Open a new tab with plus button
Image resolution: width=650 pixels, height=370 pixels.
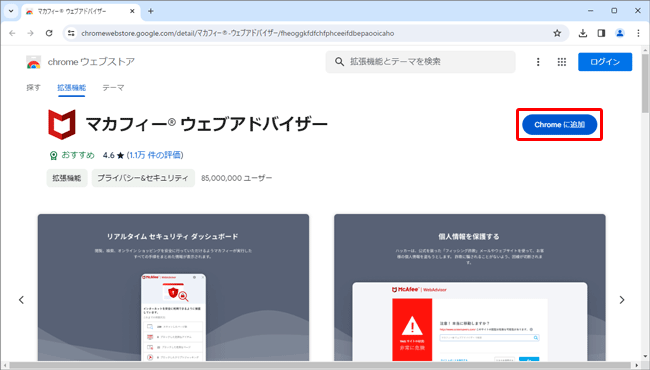click(151, 11)
